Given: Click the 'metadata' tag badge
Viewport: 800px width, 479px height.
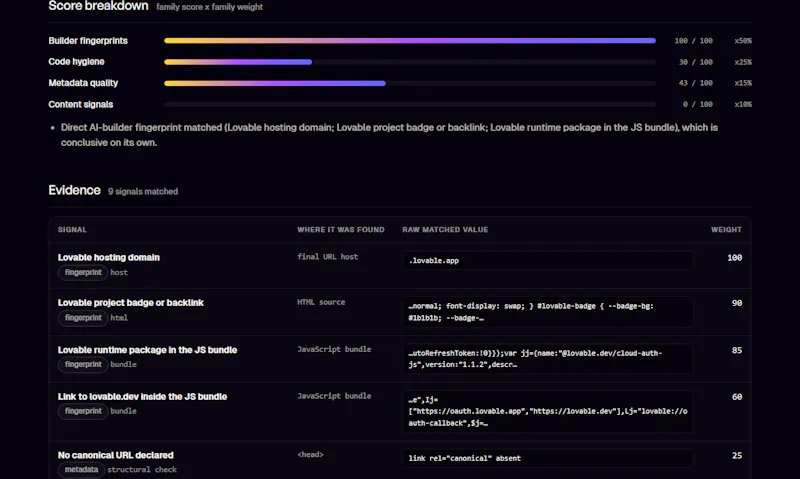Looking at the screenshot, I should 82,469.
